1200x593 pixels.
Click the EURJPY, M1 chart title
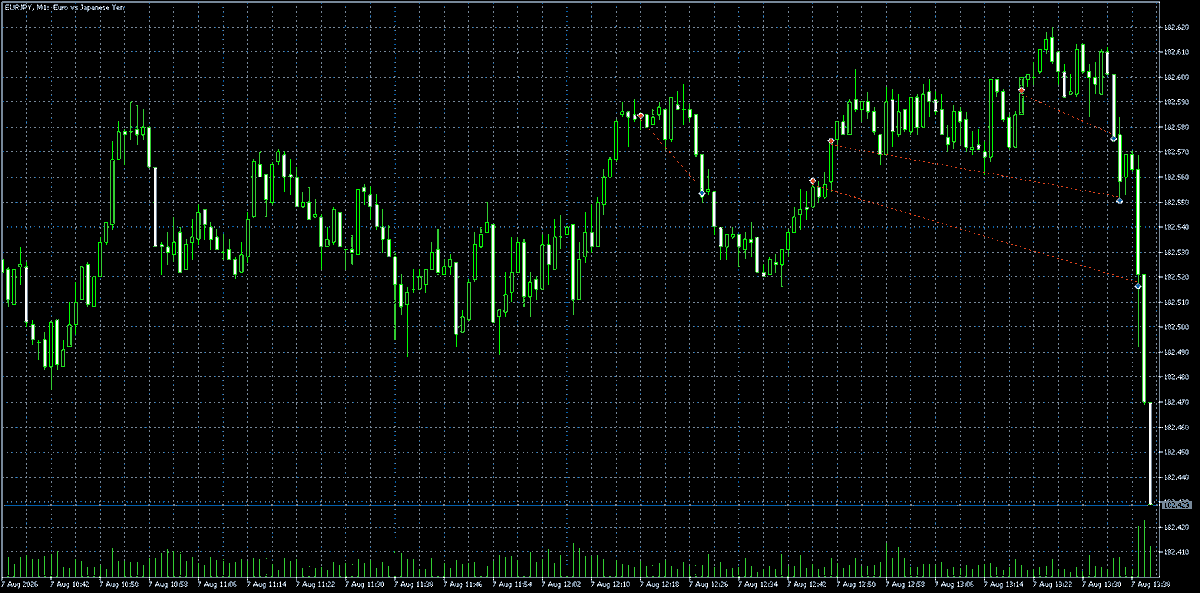tap(63, 6)
